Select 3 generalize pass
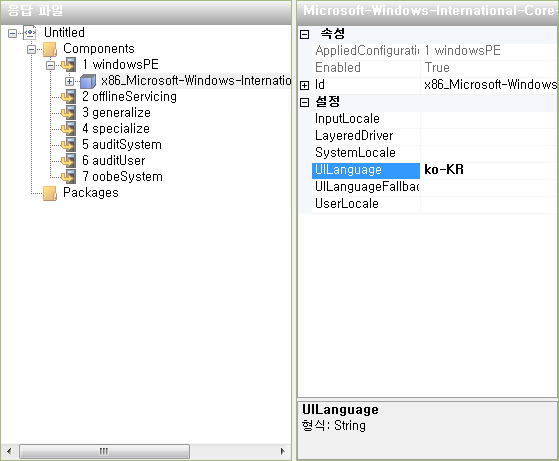This screenshot has height=461, width=559. point(116,113)
